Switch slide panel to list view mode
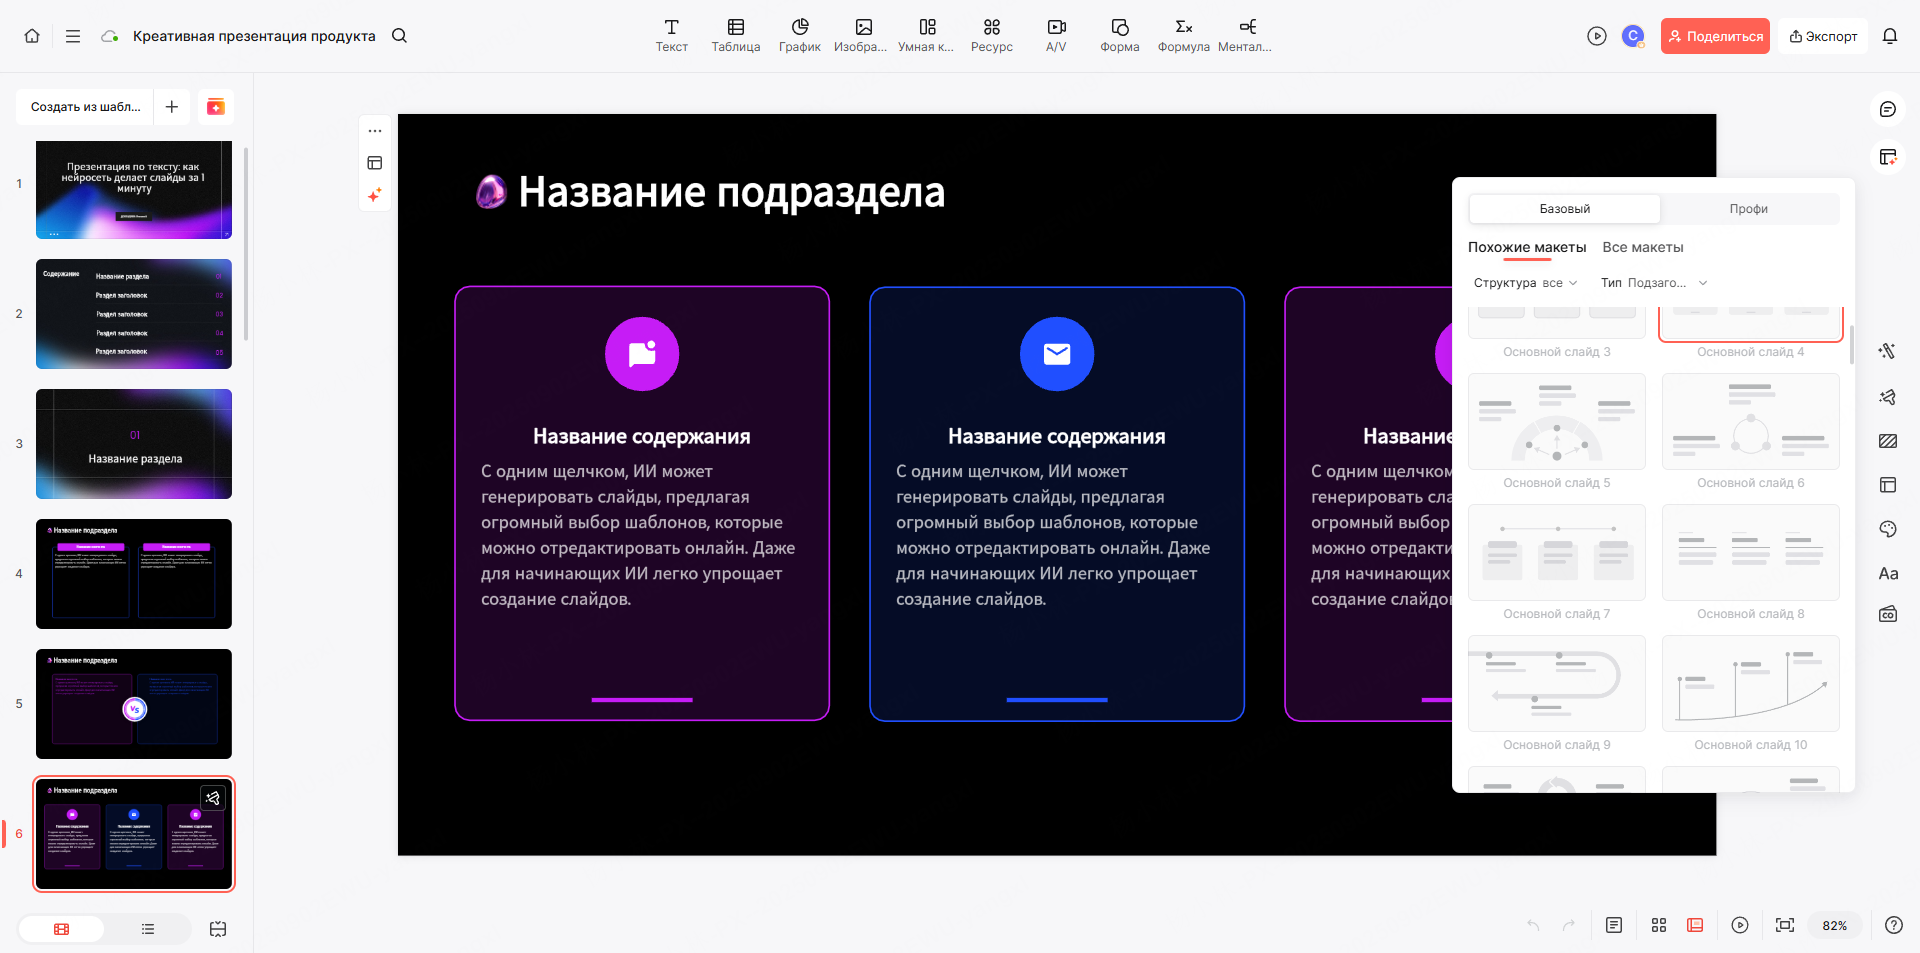Screen dimensions: 1920x953 pos(147,928)
